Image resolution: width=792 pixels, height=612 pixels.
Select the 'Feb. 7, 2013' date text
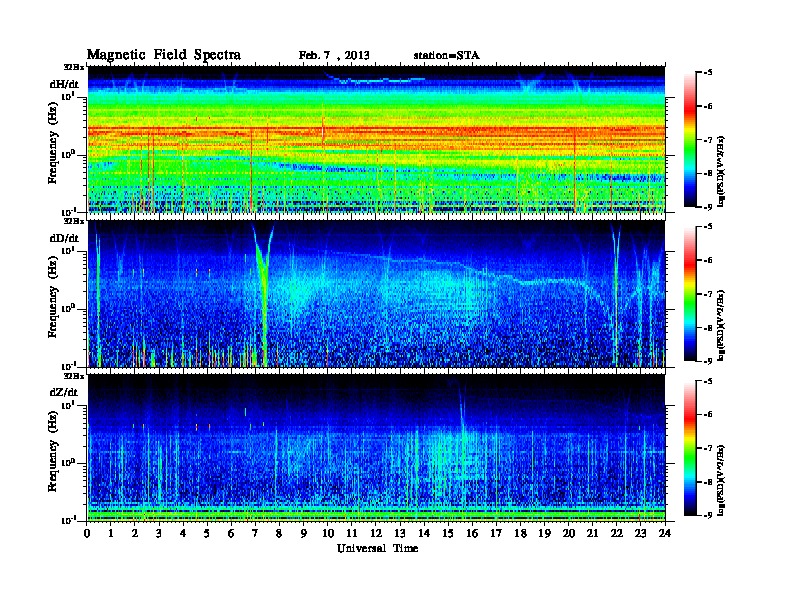[334, 56]
